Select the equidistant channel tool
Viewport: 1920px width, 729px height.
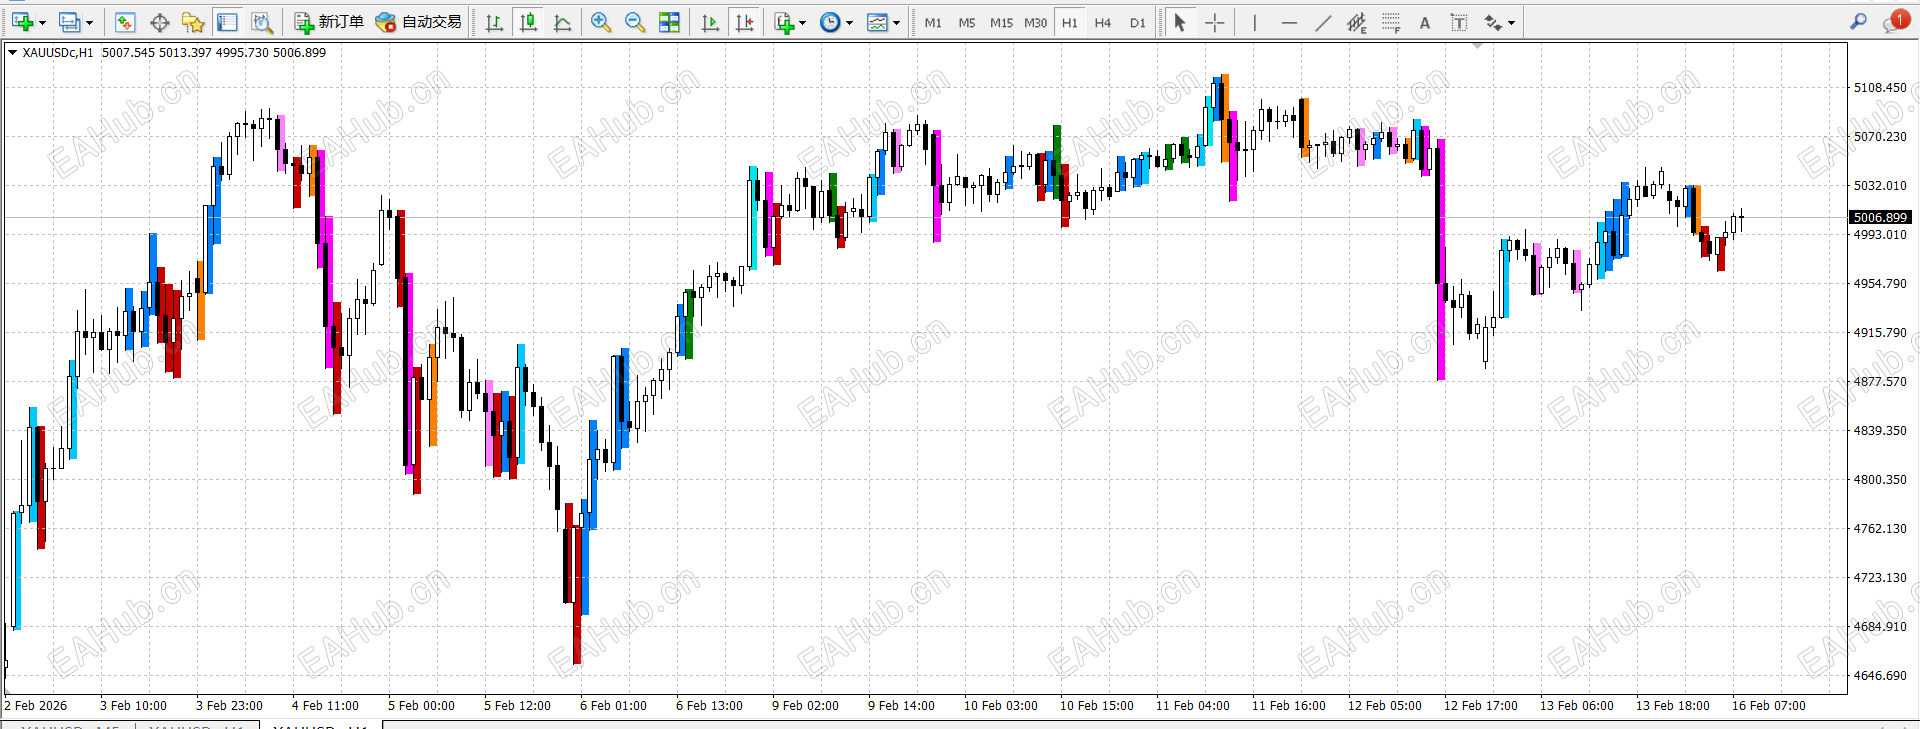[1357, 22]
